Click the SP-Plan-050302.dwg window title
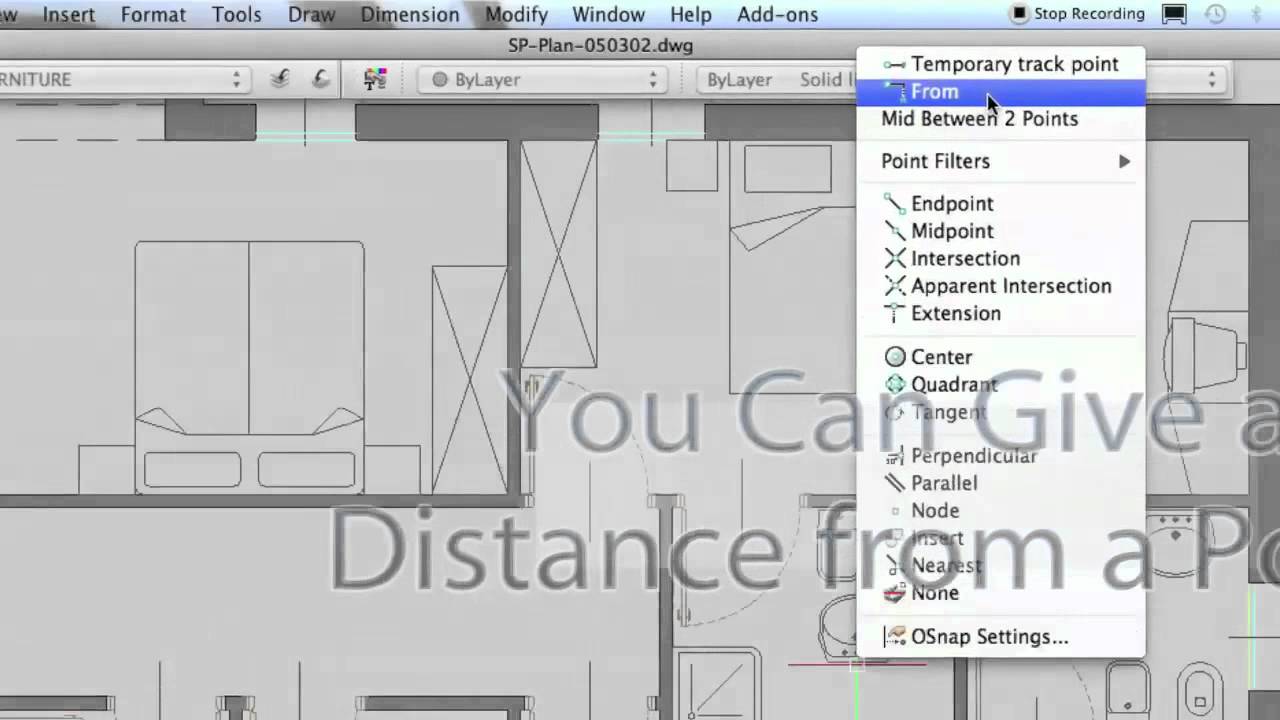Screen dimensions: 1280x720 600,45
